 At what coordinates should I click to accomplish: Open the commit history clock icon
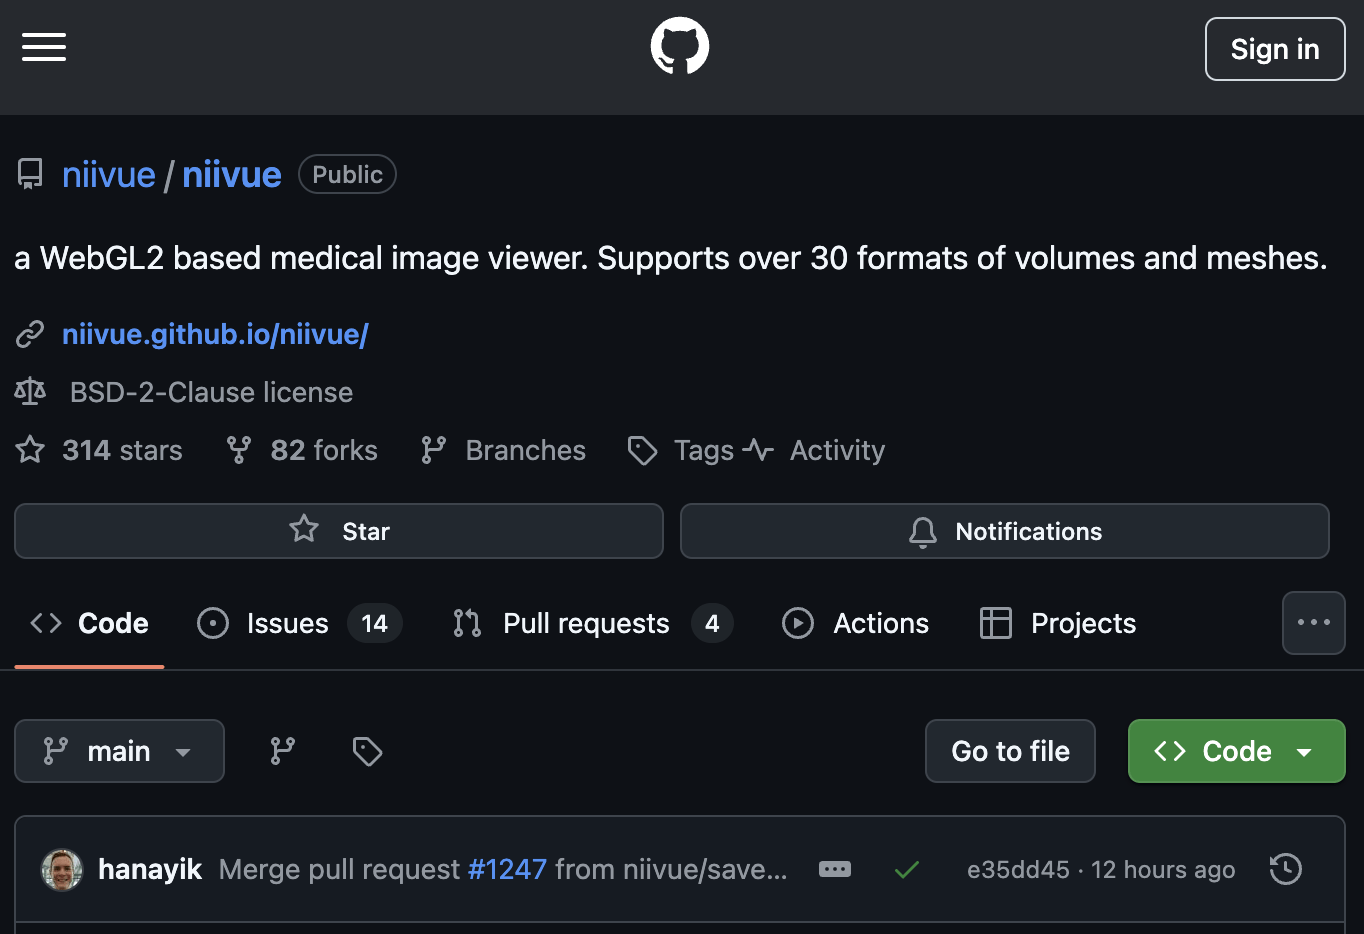point(1285,869)
